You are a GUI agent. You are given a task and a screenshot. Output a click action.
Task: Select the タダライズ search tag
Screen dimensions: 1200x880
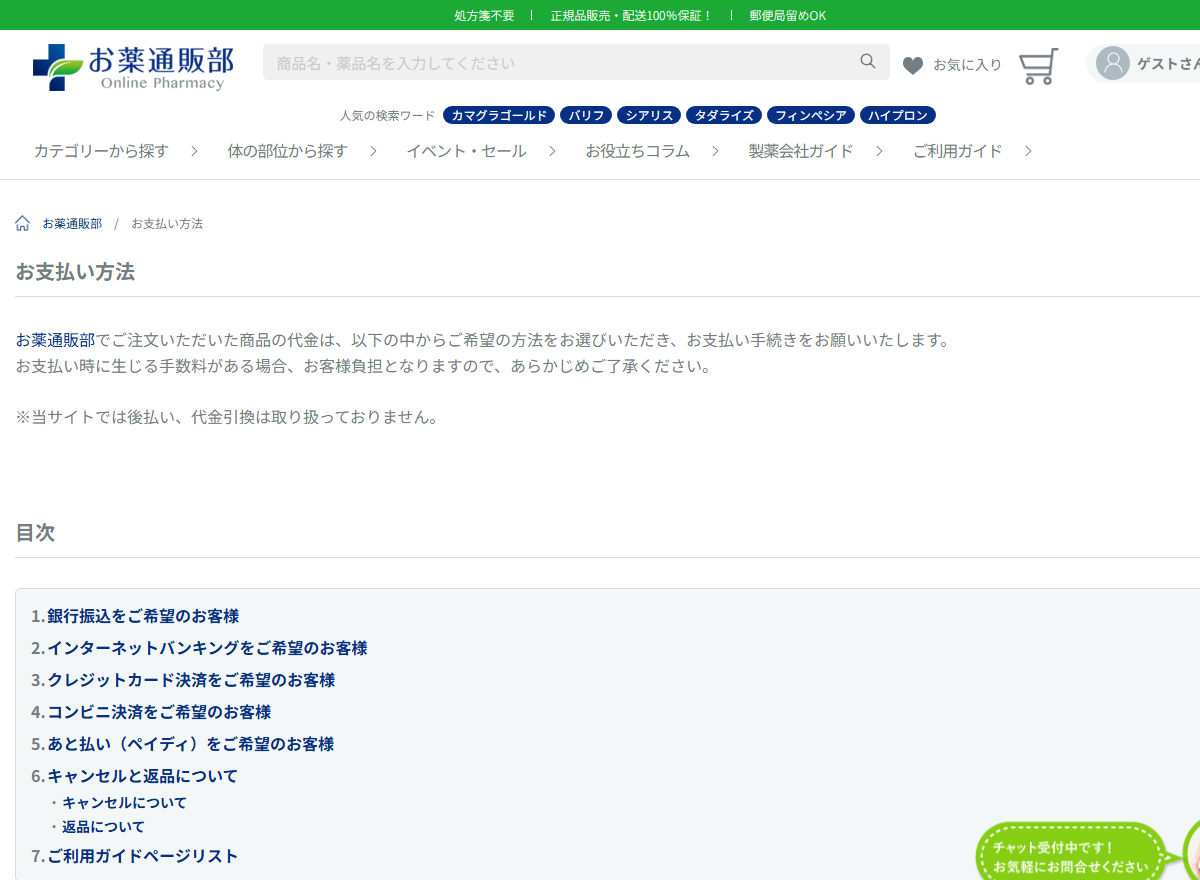coord(724,115)
